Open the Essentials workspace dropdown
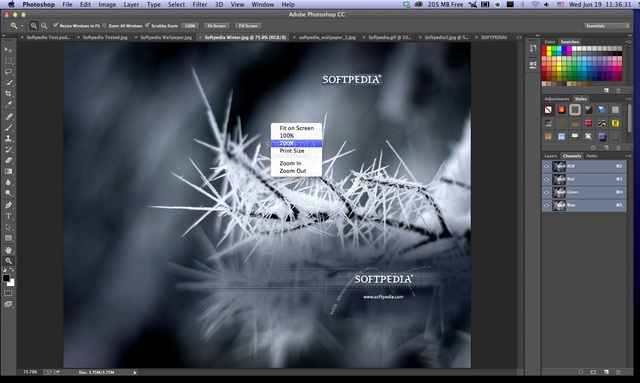The width and height of the screenshot is (640, 383). (x=607, y=26)
